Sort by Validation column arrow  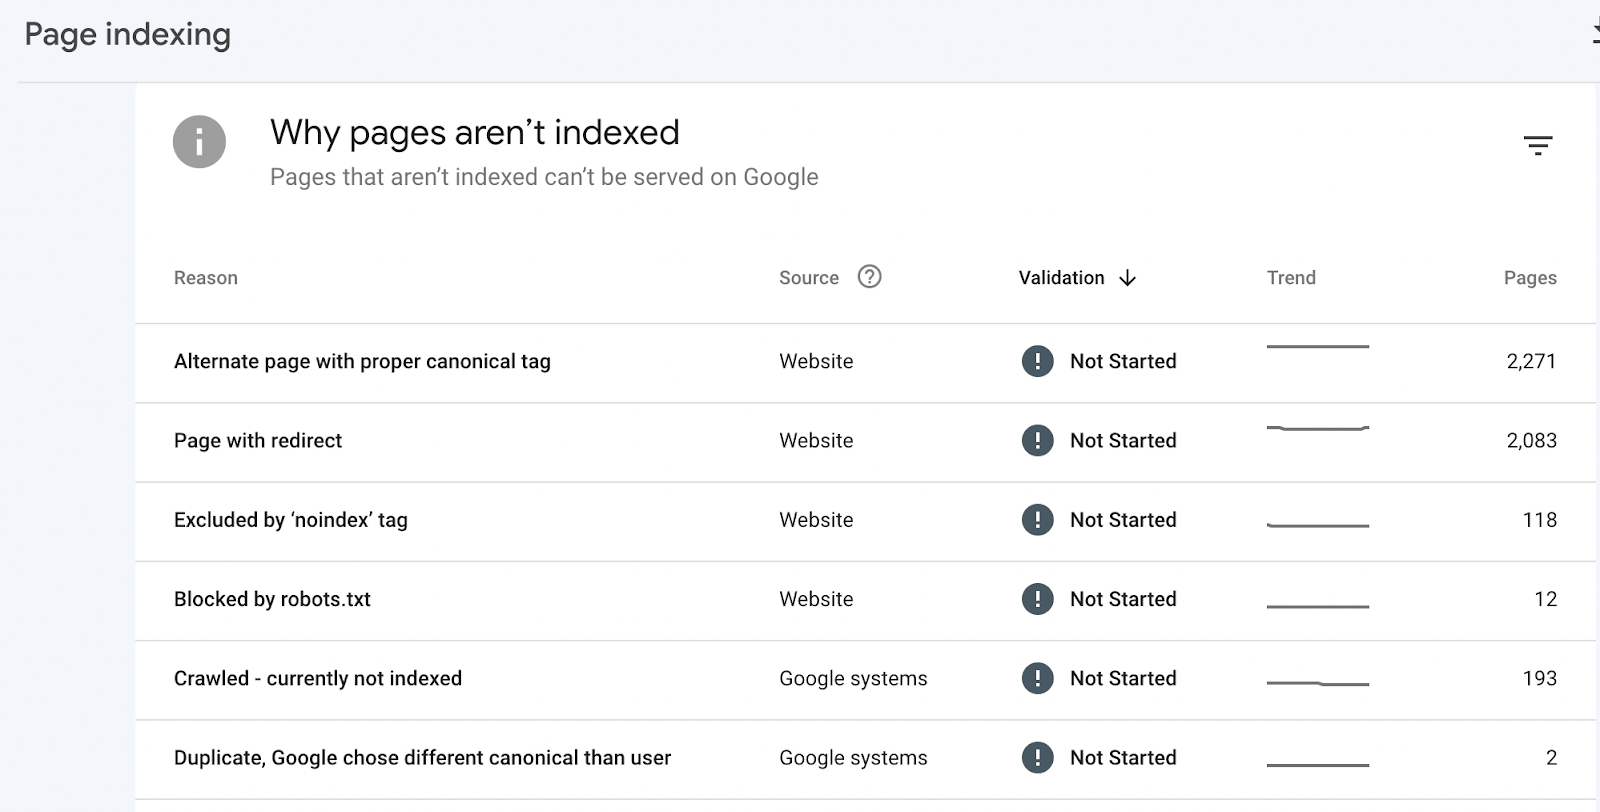tap(1127, 278)
